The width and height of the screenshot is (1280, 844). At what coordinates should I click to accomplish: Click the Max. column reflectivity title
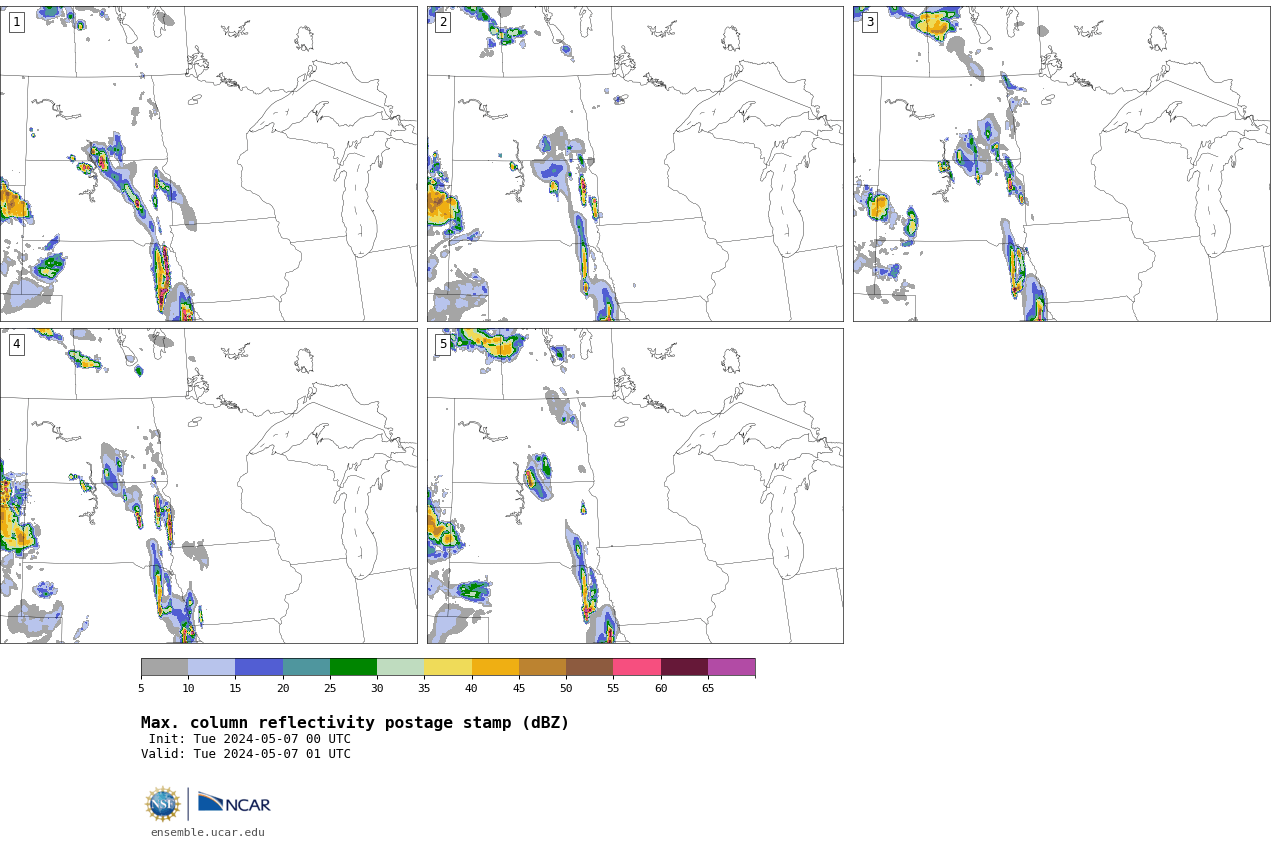355,723
